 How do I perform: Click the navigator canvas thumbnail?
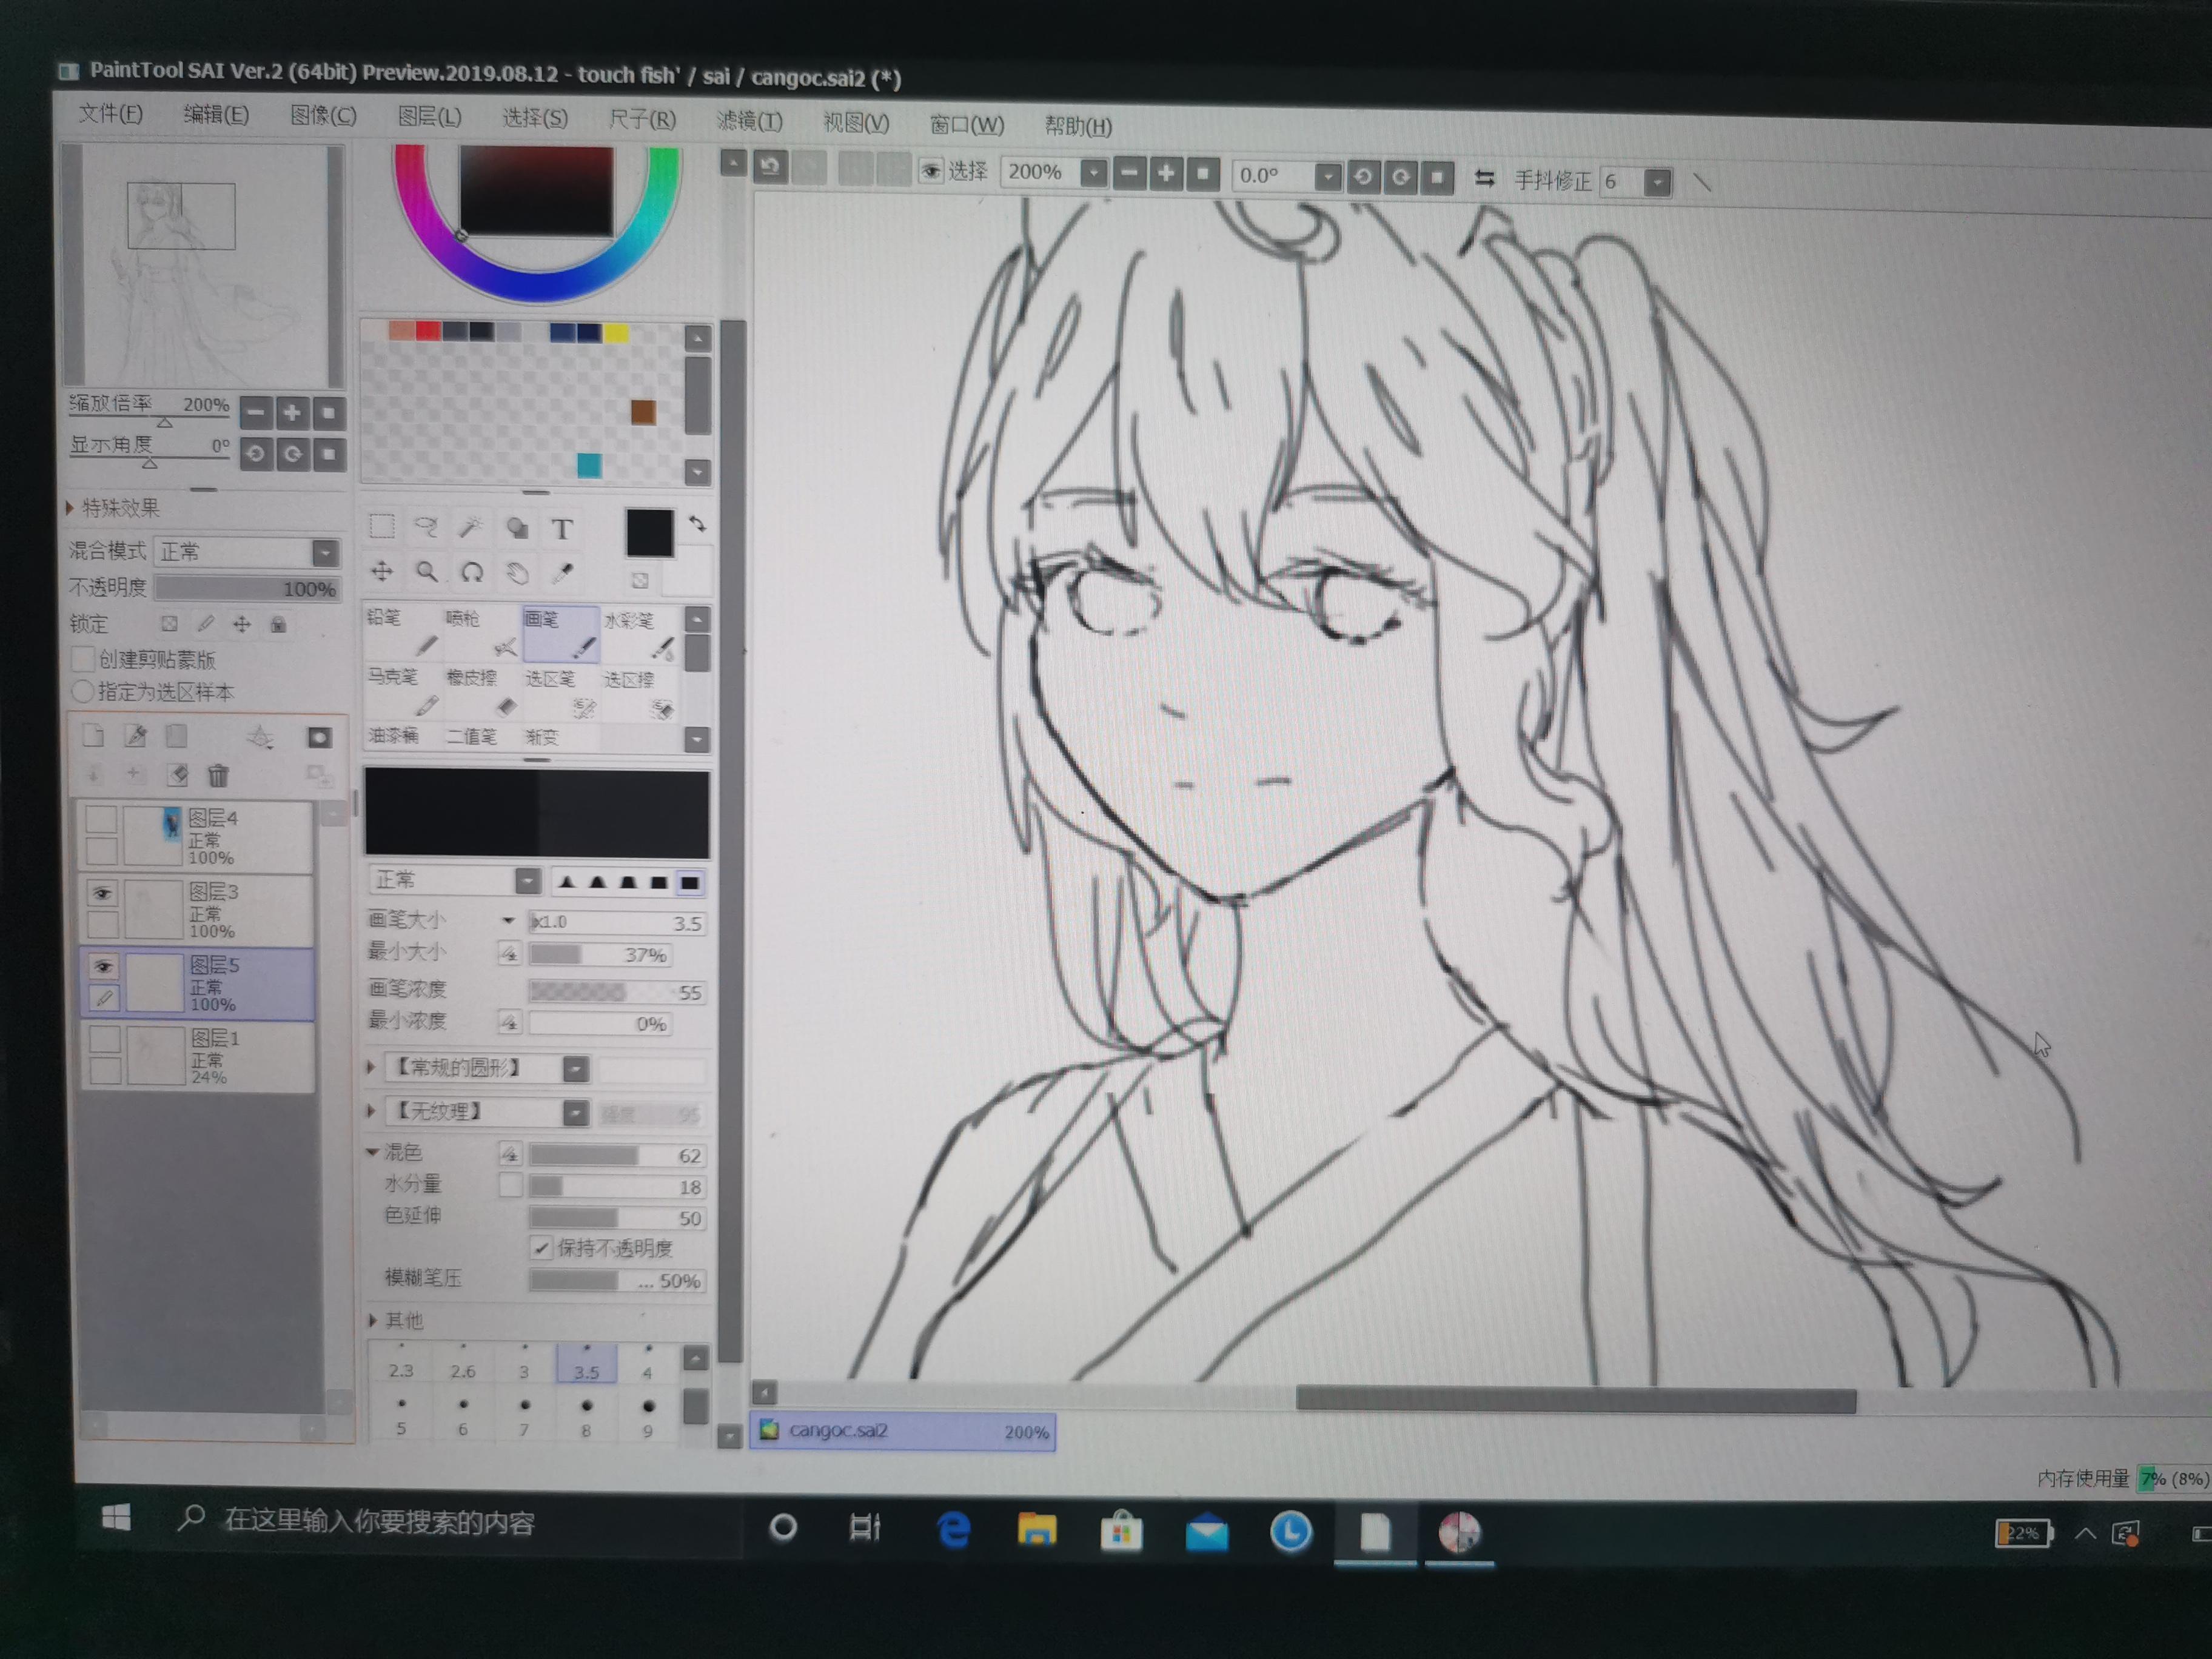(x=203, y=266)
